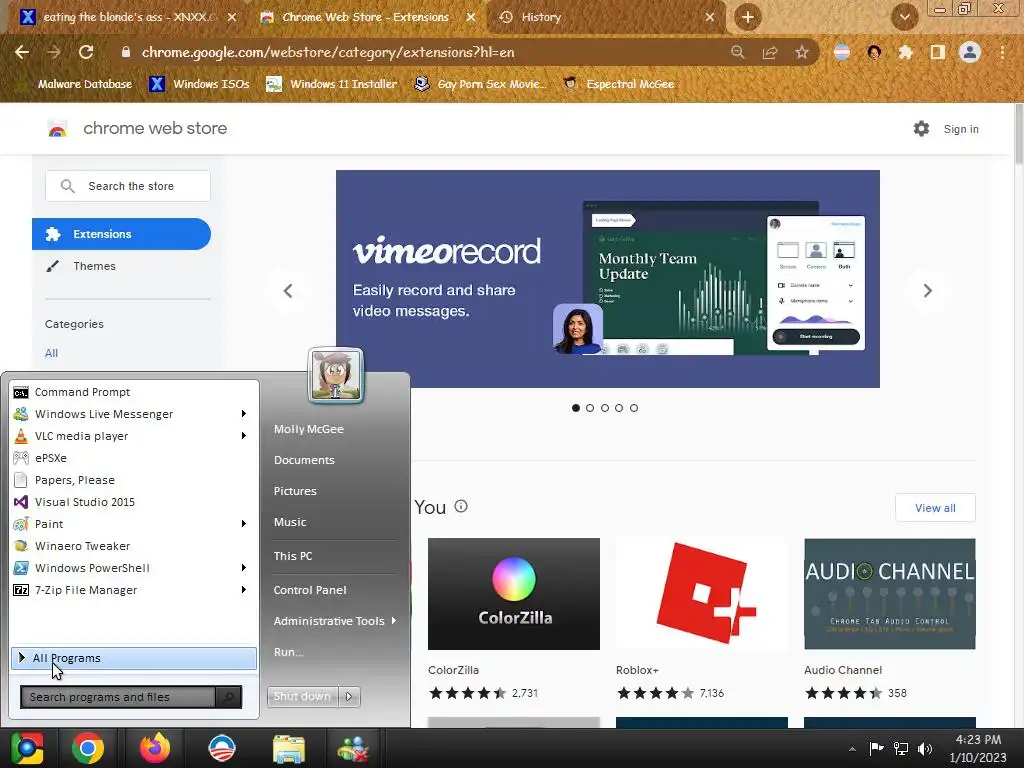Open the side panel icon in Chrome toolbar

tap(938, 52)
